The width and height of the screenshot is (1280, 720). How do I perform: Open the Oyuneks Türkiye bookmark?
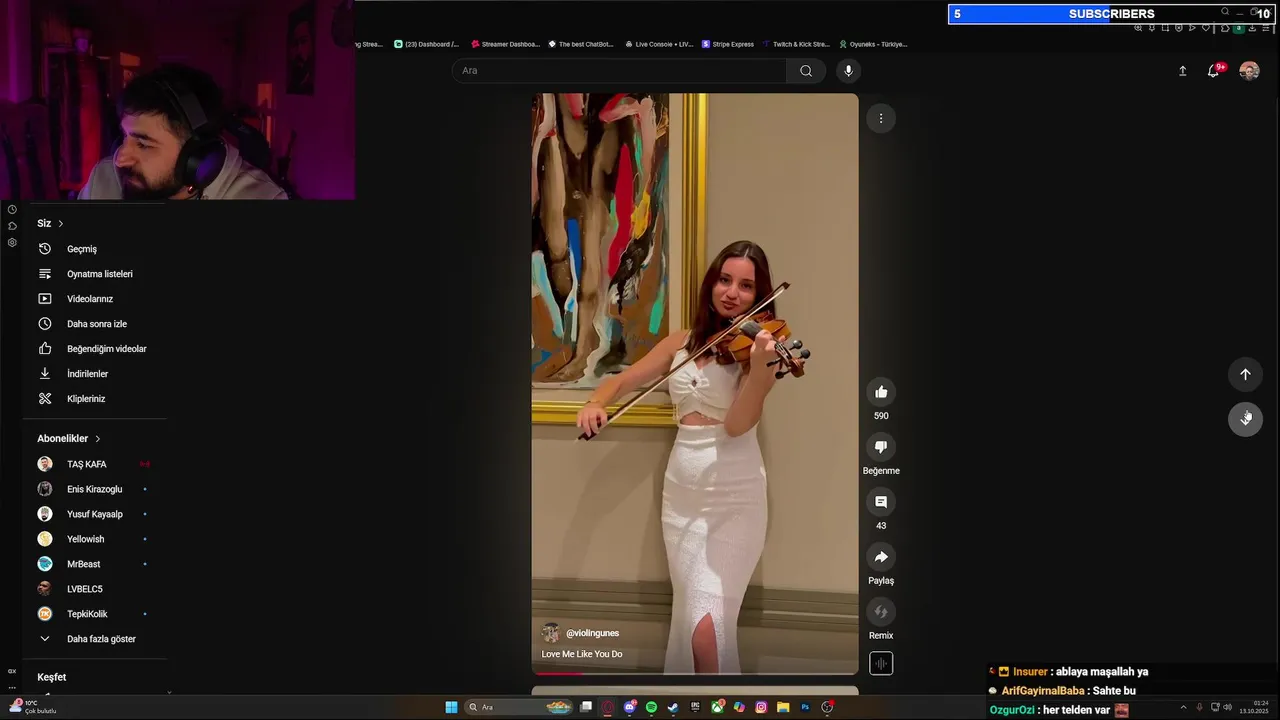point(873,44)
